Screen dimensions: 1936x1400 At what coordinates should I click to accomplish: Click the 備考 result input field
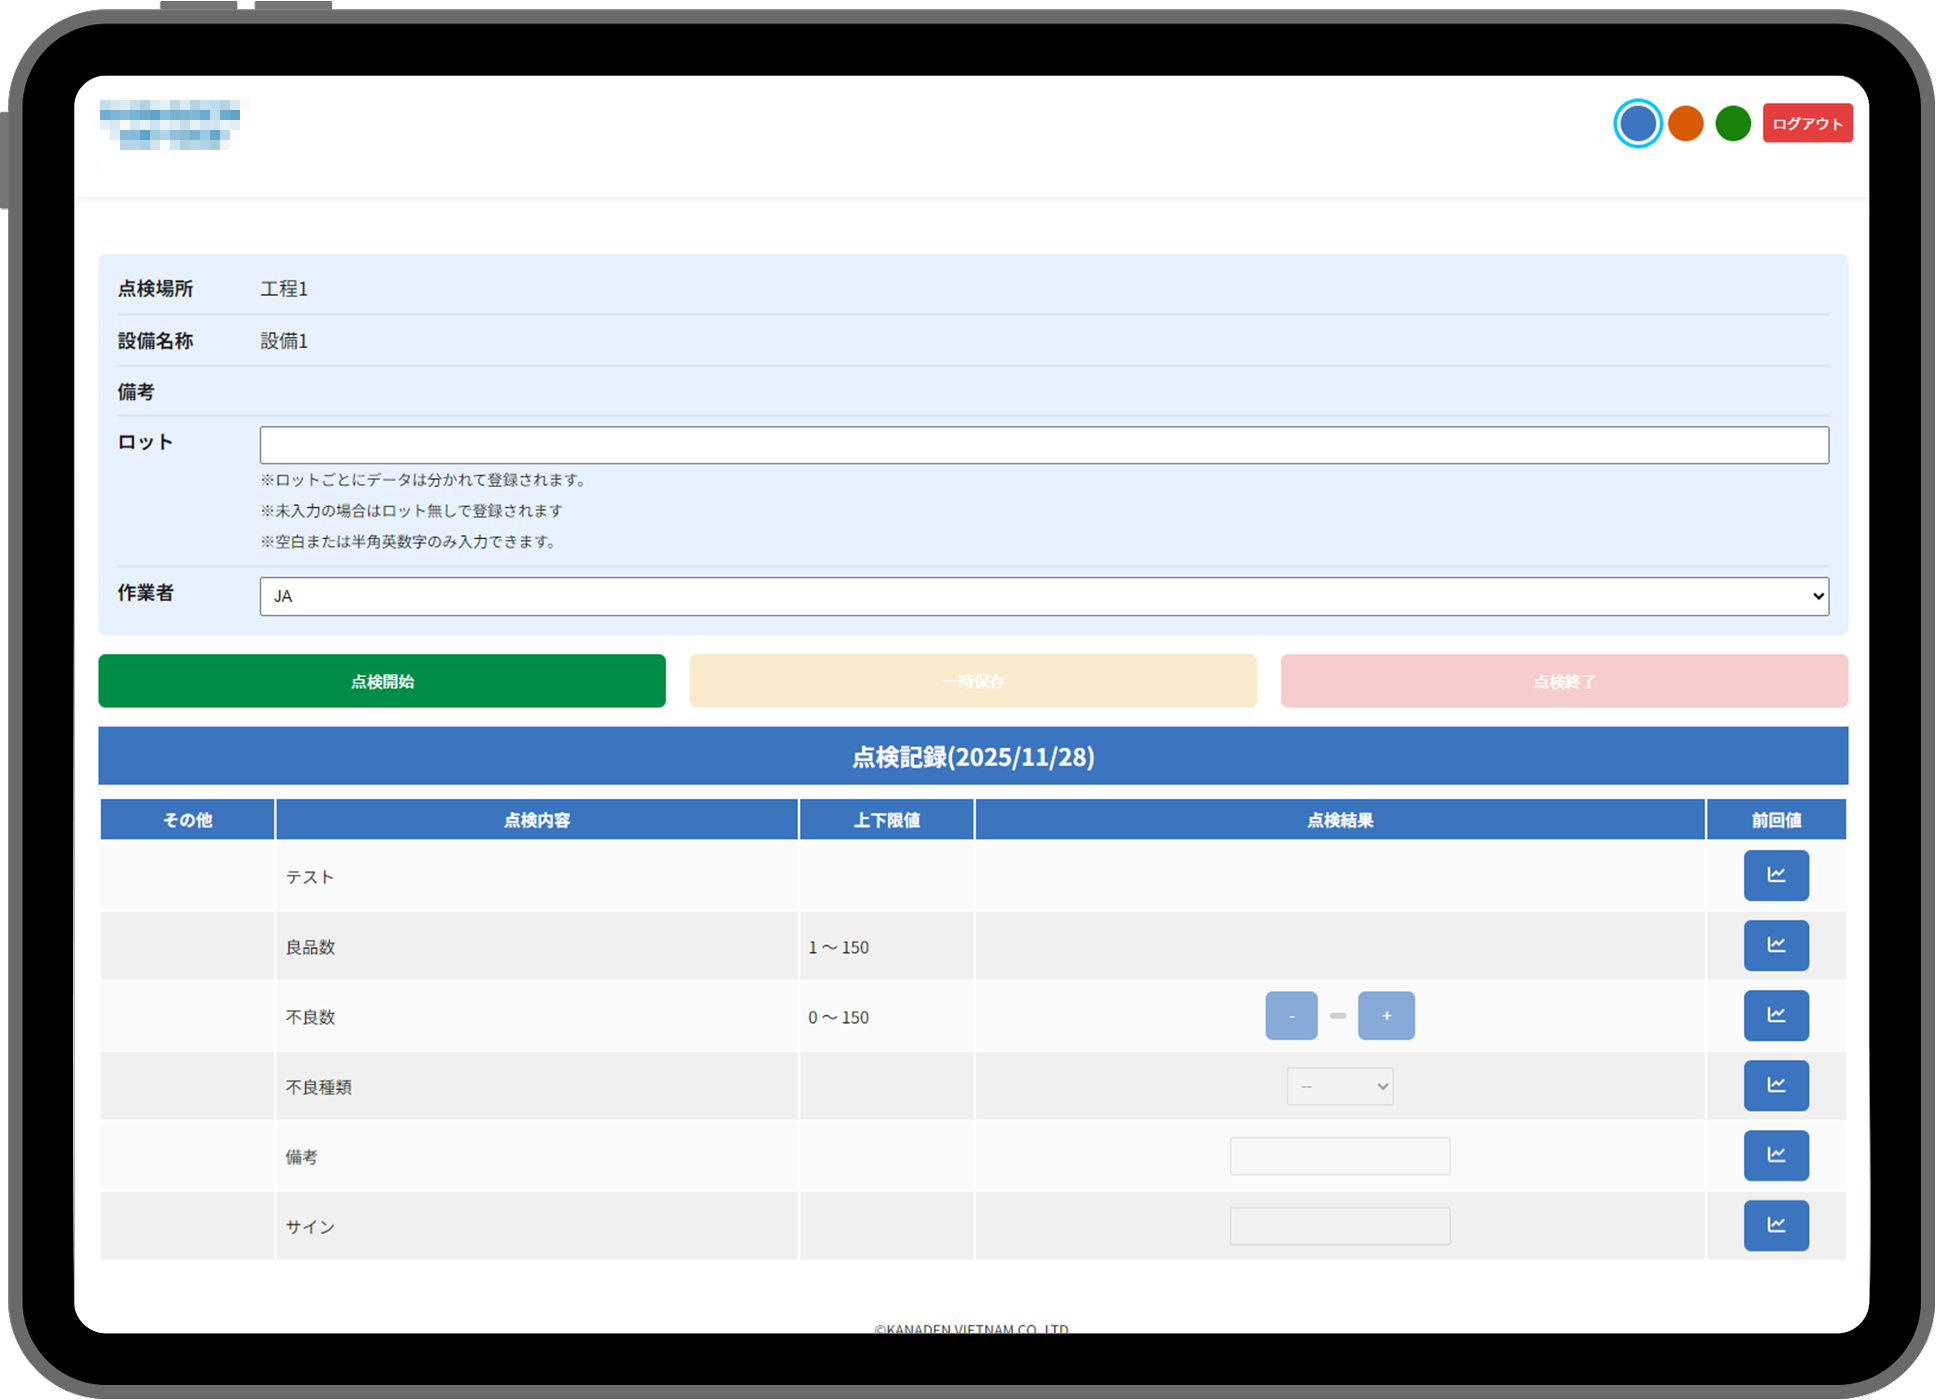point(1339,1156)
